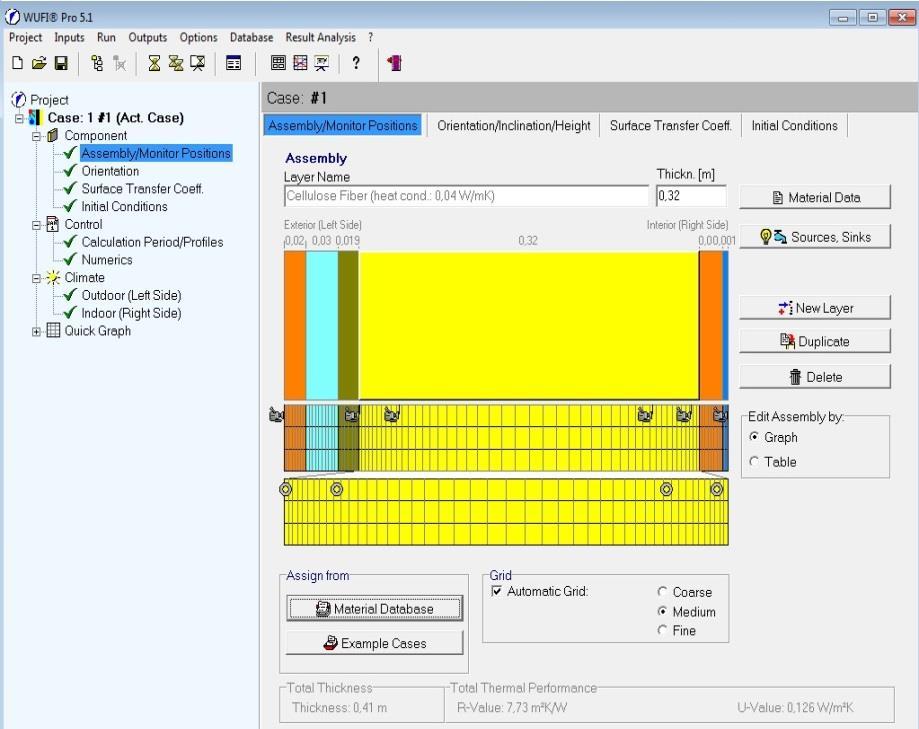Open the Result Analysis menu

(x=321, y=38)
